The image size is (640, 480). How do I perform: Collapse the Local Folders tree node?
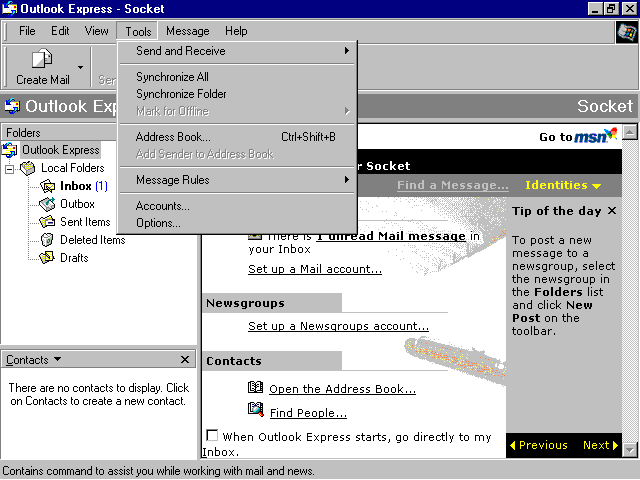tap(9, 169)
